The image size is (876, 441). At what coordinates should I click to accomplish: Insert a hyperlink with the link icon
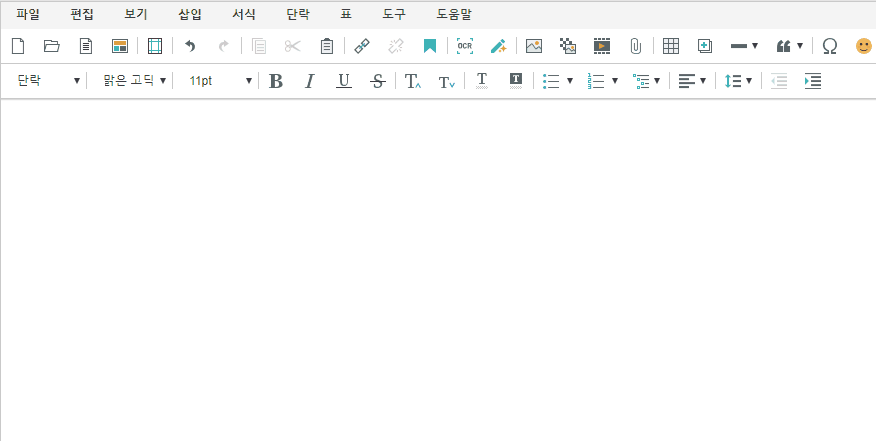(362, 46)
